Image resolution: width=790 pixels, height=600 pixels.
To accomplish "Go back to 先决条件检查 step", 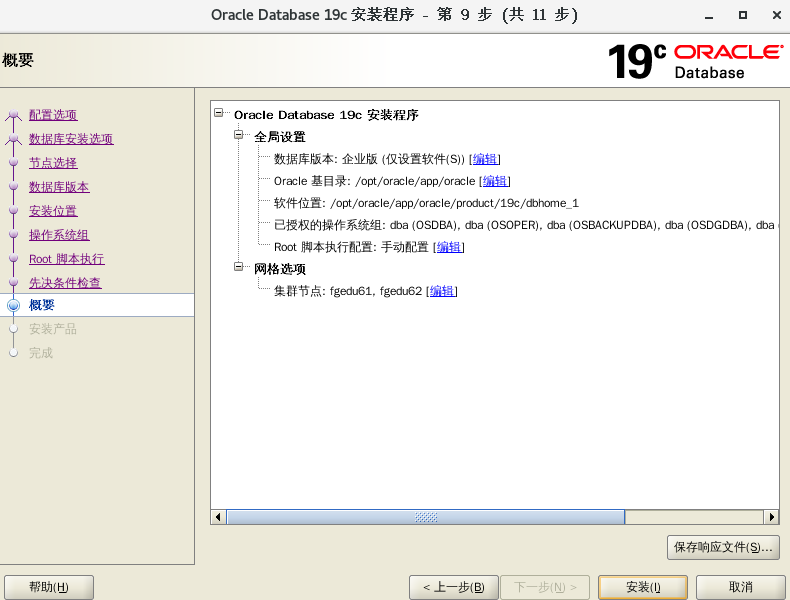I will pyautogui.click(x=65, y=283).
